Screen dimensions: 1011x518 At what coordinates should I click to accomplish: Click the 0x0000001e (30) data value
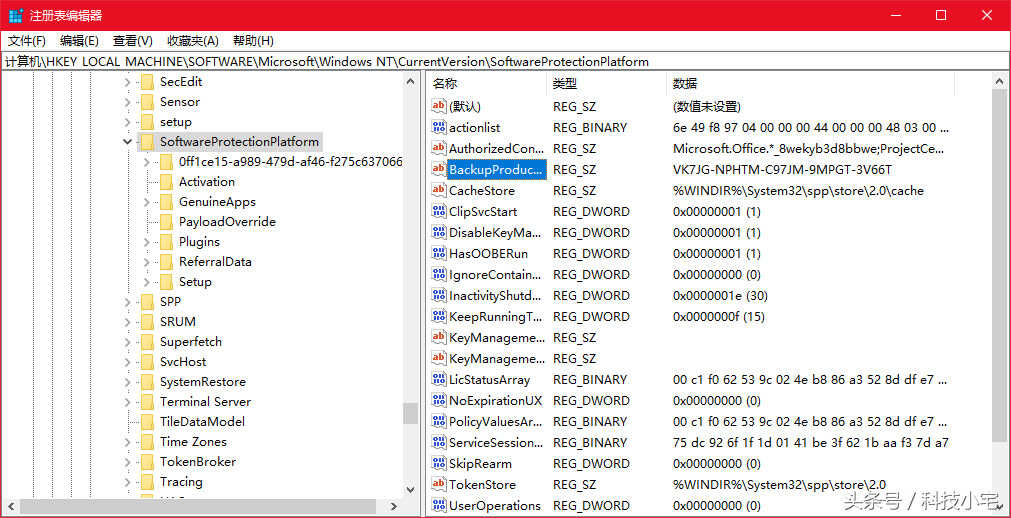pyautogui.click(x=720, y=295)
